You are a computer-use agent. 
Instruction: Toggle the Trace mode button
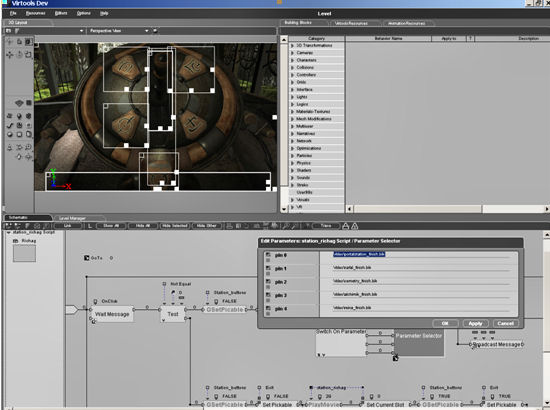click(326, 226)
